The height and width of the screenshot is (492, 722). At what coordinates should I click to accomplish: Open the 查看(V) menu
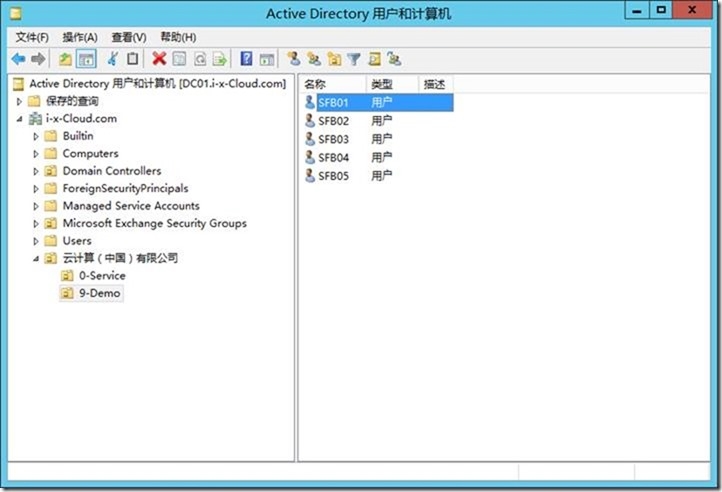pyautogui.click(x=129, y=37)
